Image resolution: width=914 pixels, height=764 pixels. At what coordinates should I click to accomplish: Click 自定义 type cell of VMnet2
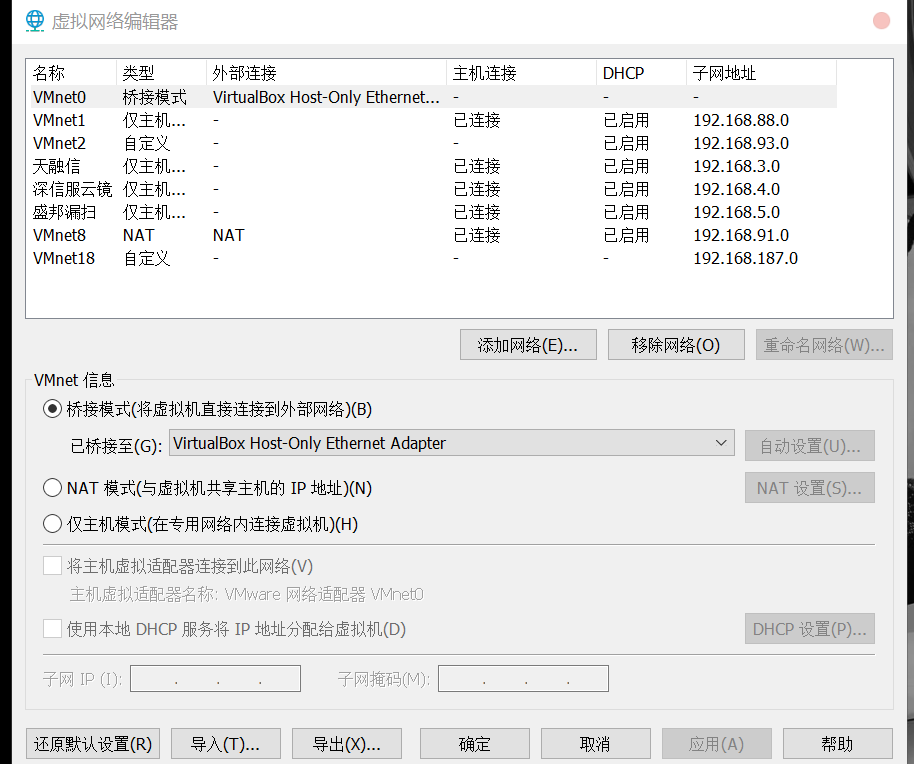click(146, 143)
